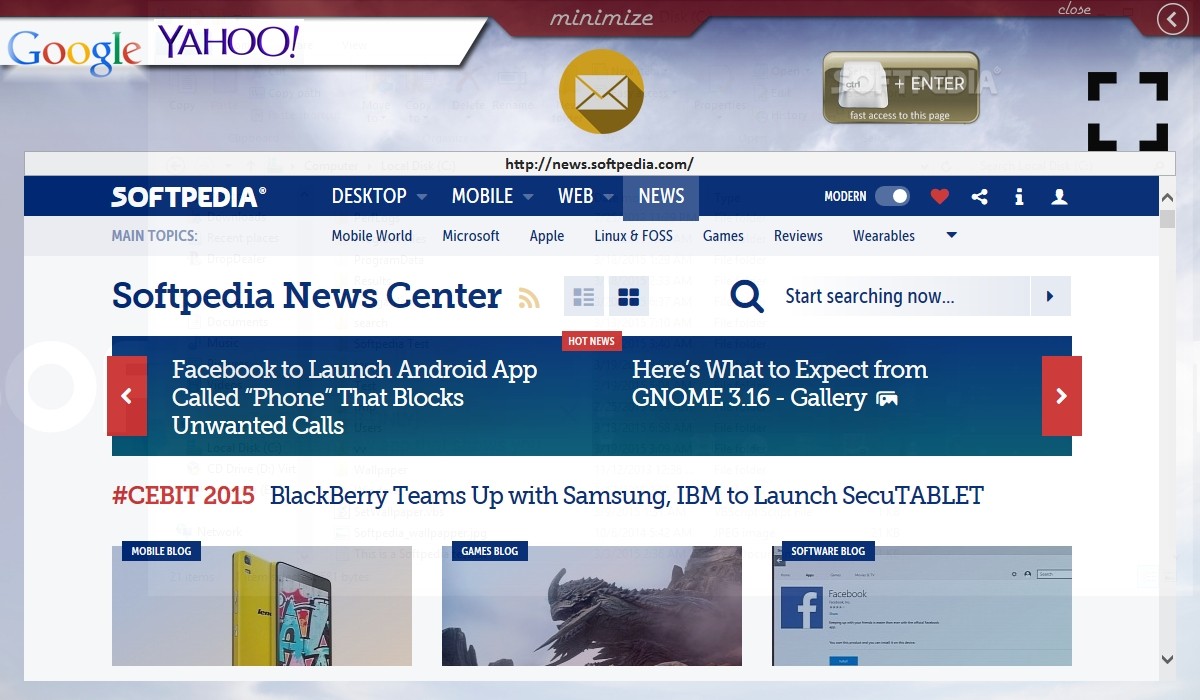Image resolution: width=1200 pixels, height=700 pixels.
Task: Open the Facebook app screenshot thumbnail
Action: pos(922,606)
